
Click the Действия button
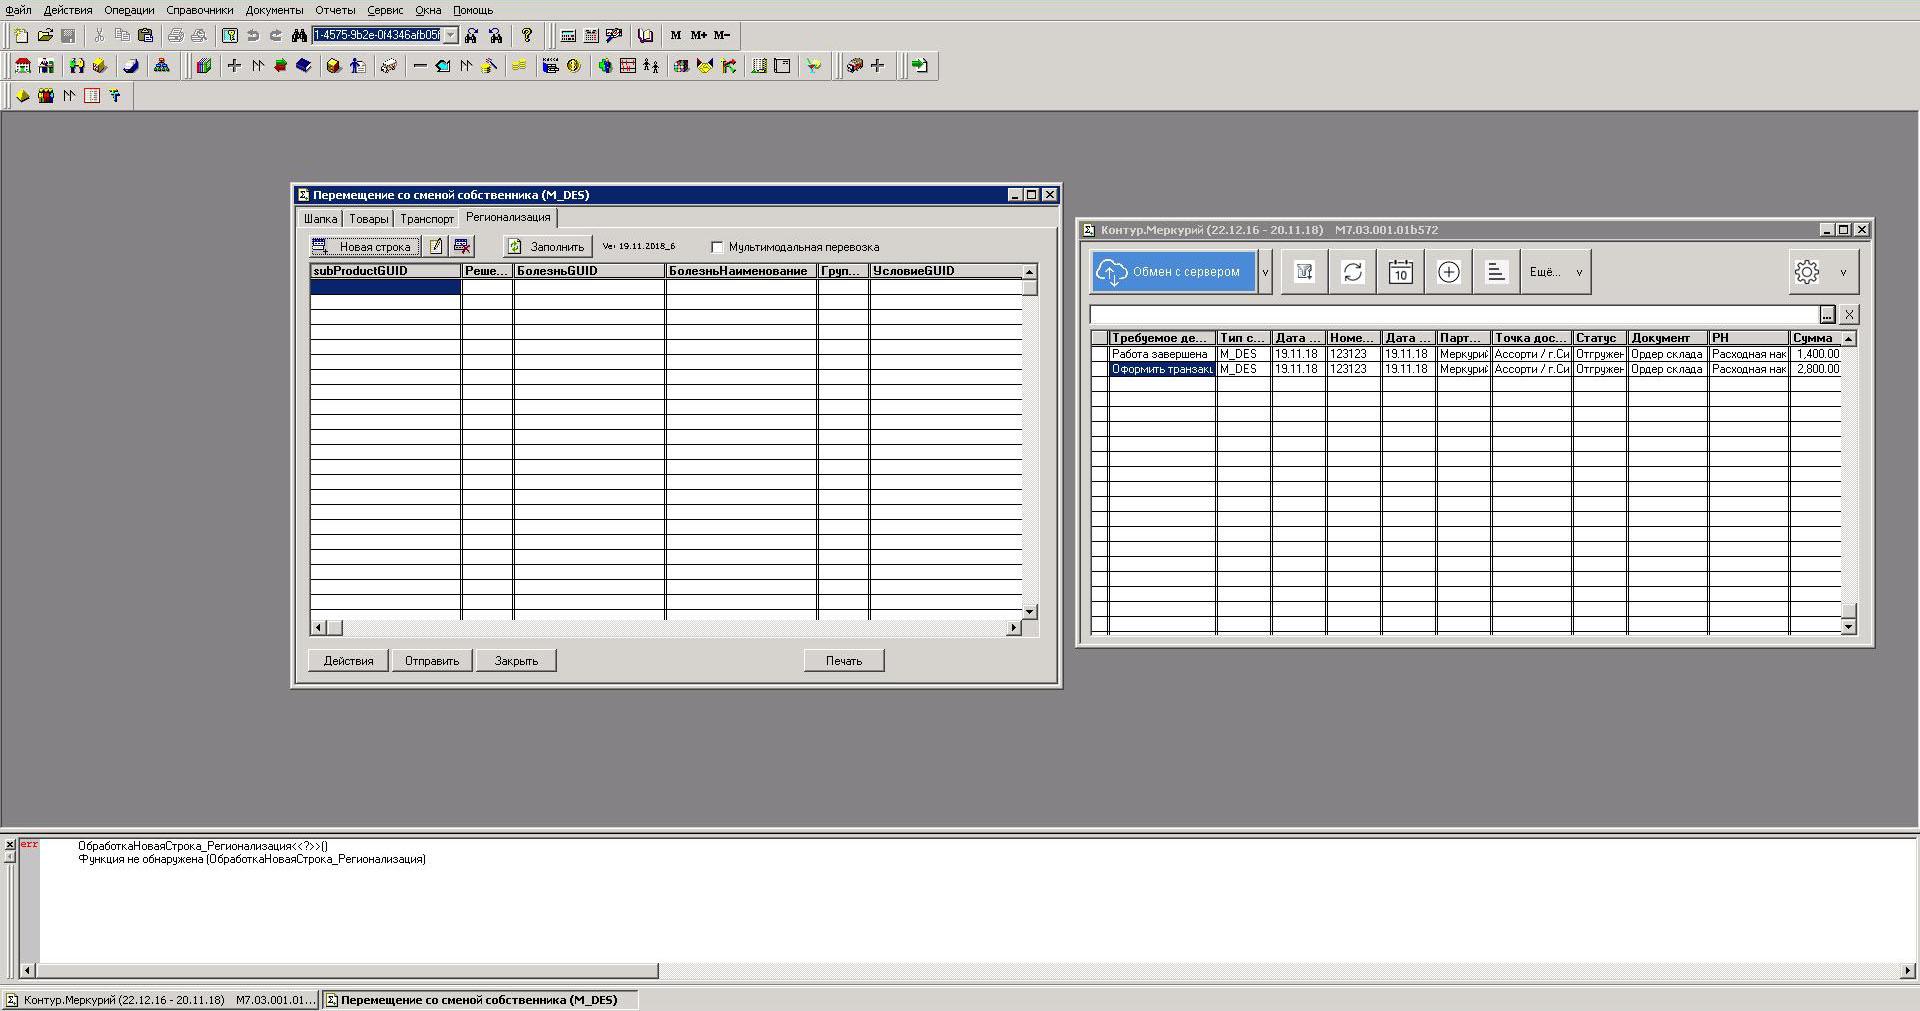348,661
